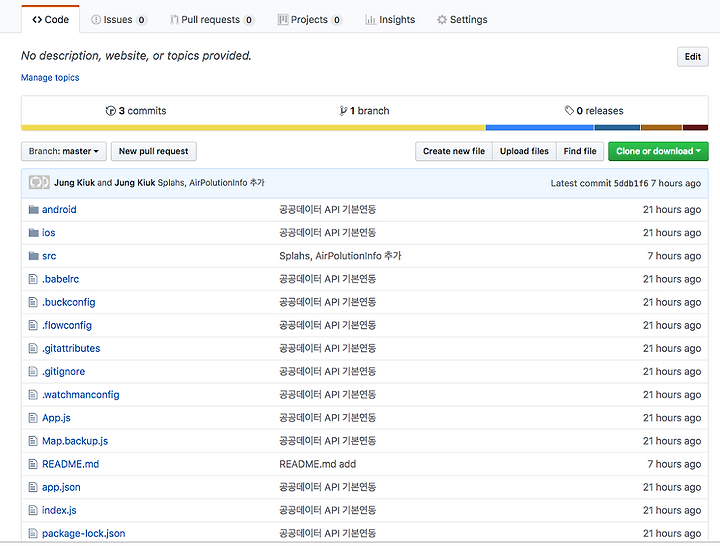Click Create new file button
The height and width of the screenshot is (546, 720).
click(x=454, y=152)
